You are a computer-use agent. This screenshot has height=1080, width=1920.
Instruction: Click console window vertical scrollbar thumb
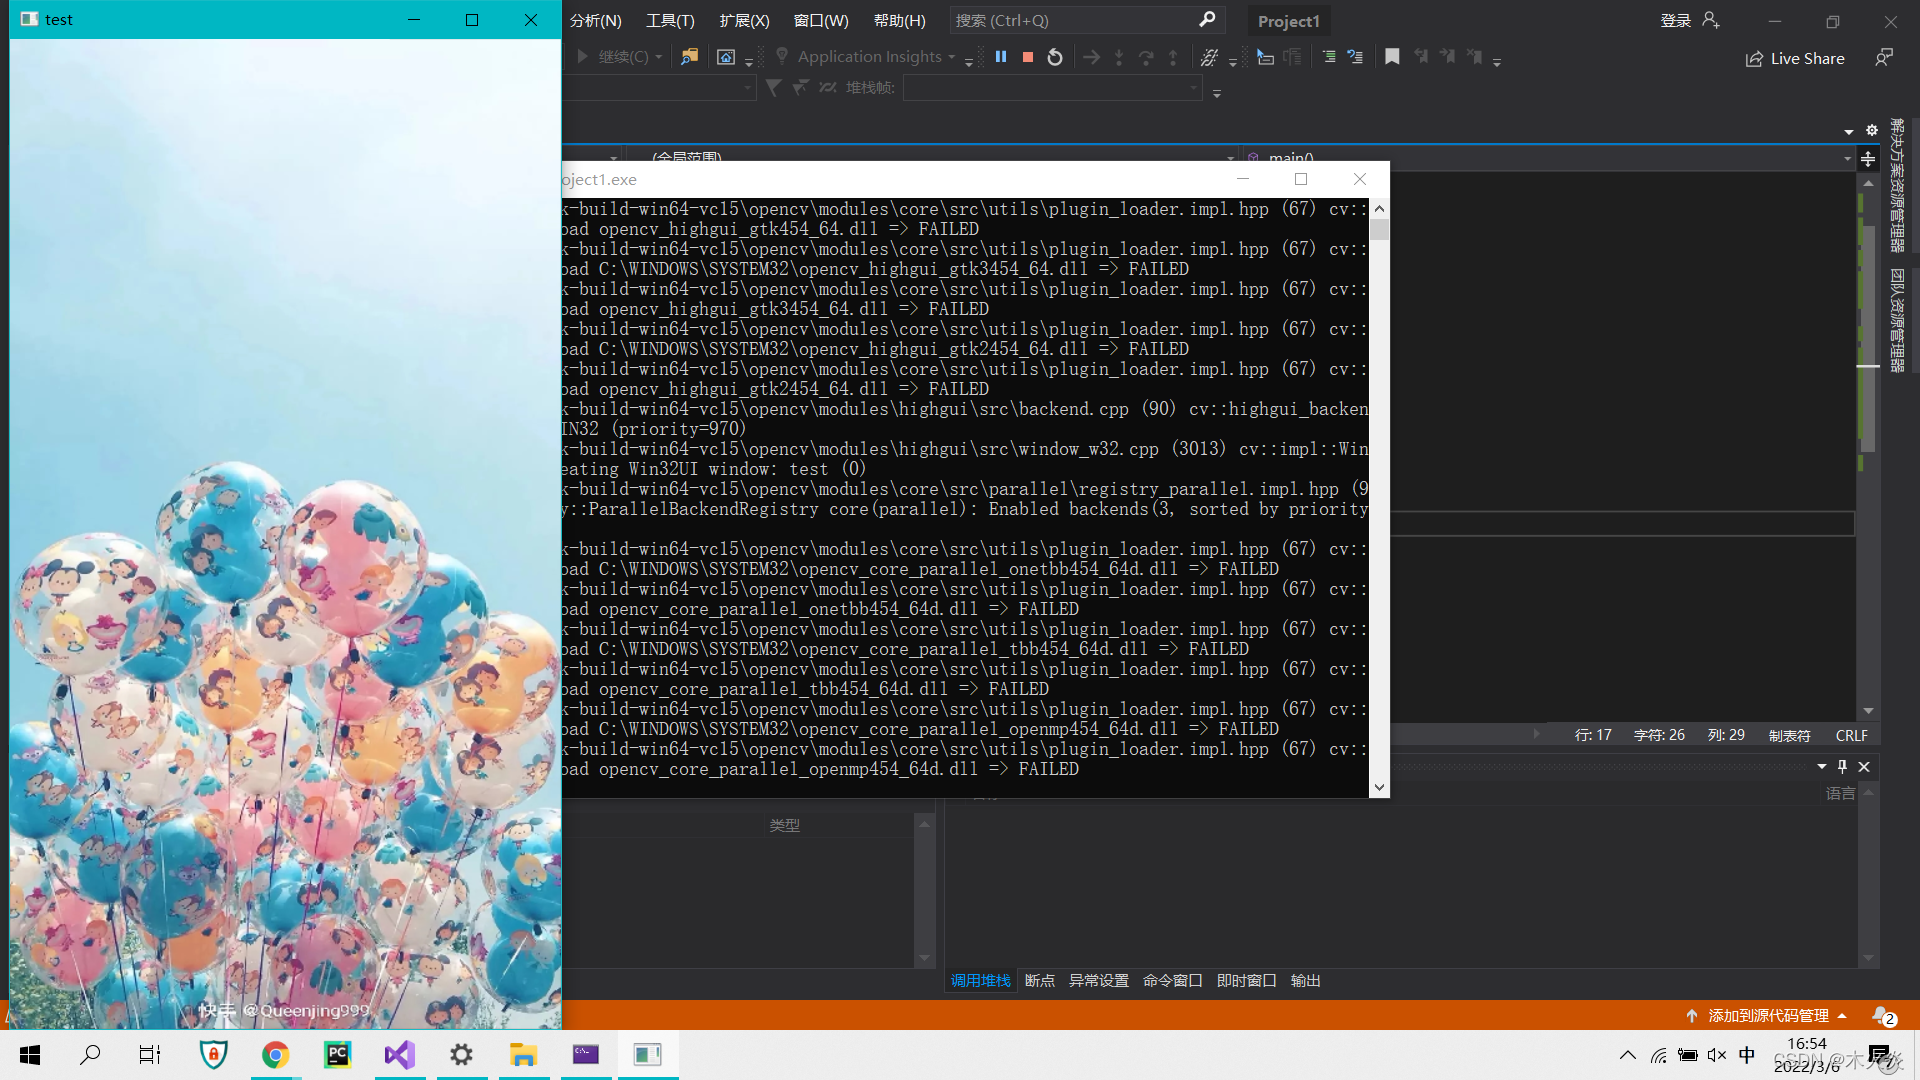point(1380,230)
